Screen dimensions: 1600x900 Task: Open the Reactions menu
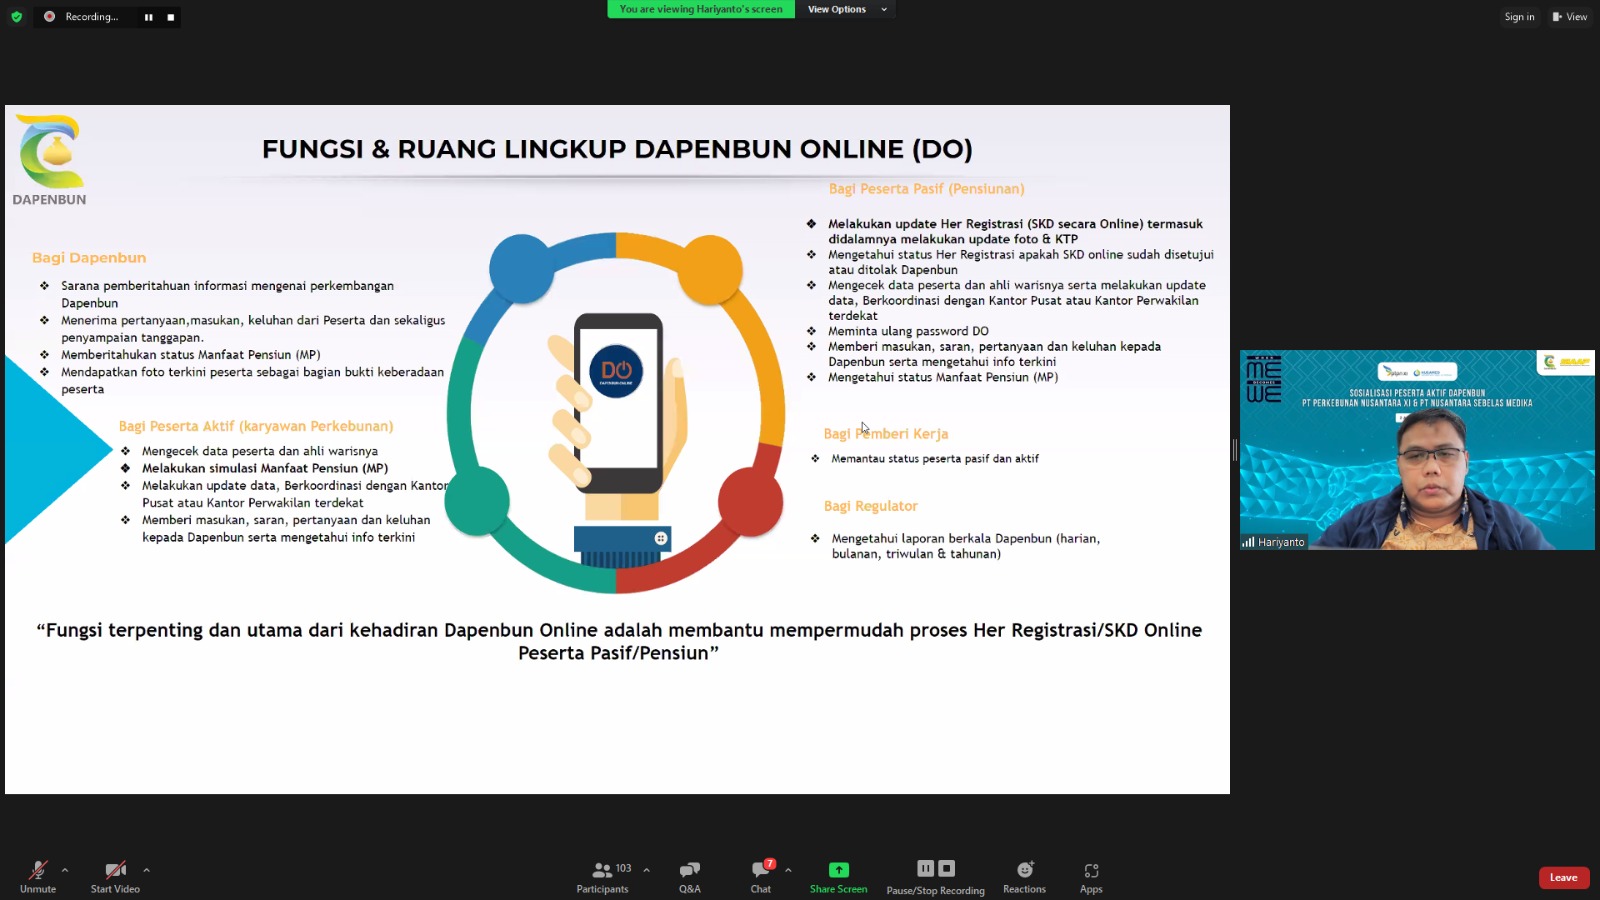coord(1024,876)
